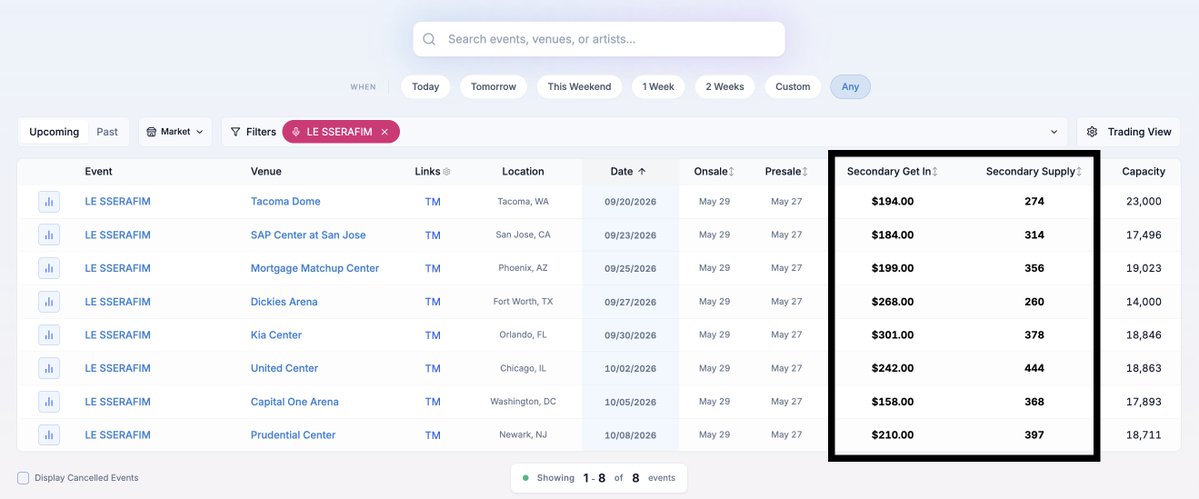The image size is (1199, 499).
Task: Click the $301.00 get-in price
Action: click(892, 335)
